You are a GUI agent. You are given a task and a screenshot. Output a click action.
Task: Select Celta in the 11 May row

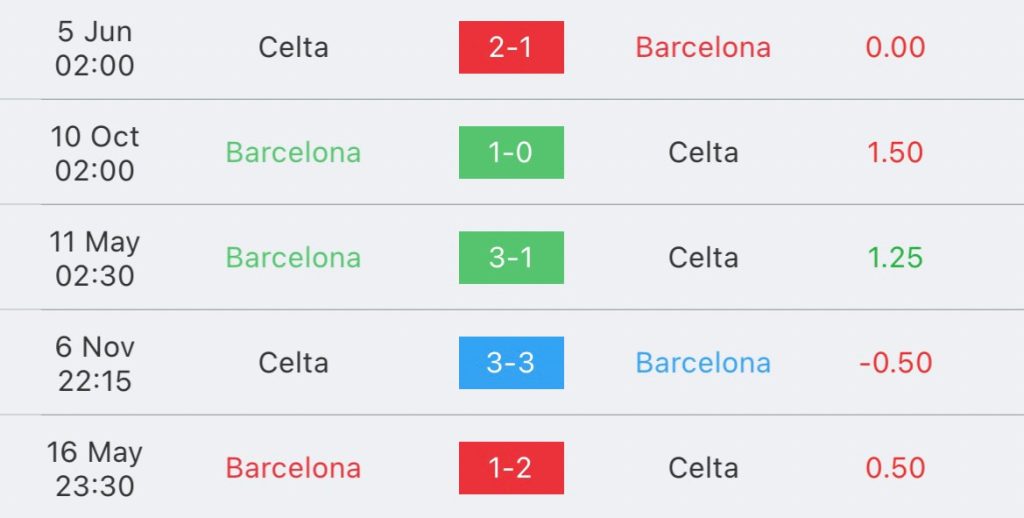click(703, 257)
